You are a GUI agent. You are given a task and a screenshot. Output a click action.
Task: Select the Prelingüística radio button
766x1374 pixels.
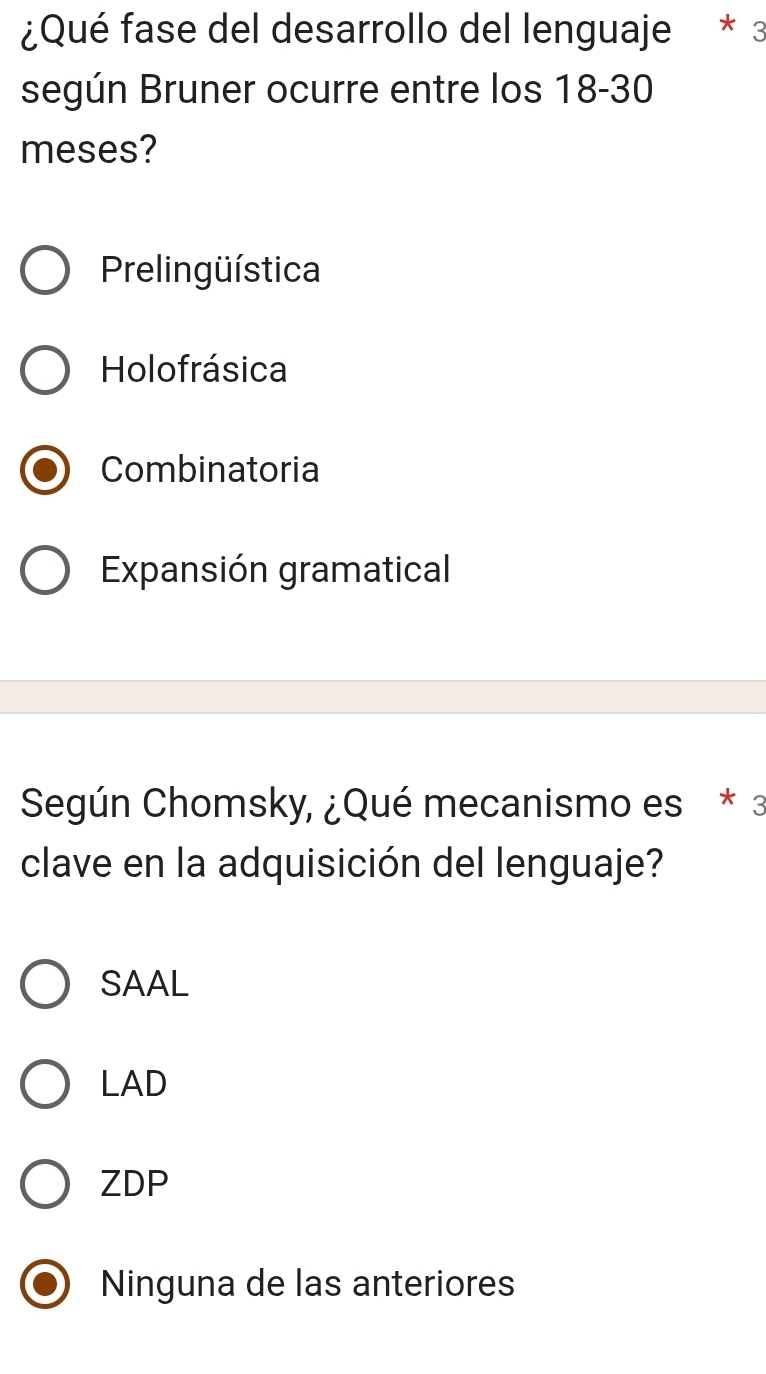[x=46, y=271]
